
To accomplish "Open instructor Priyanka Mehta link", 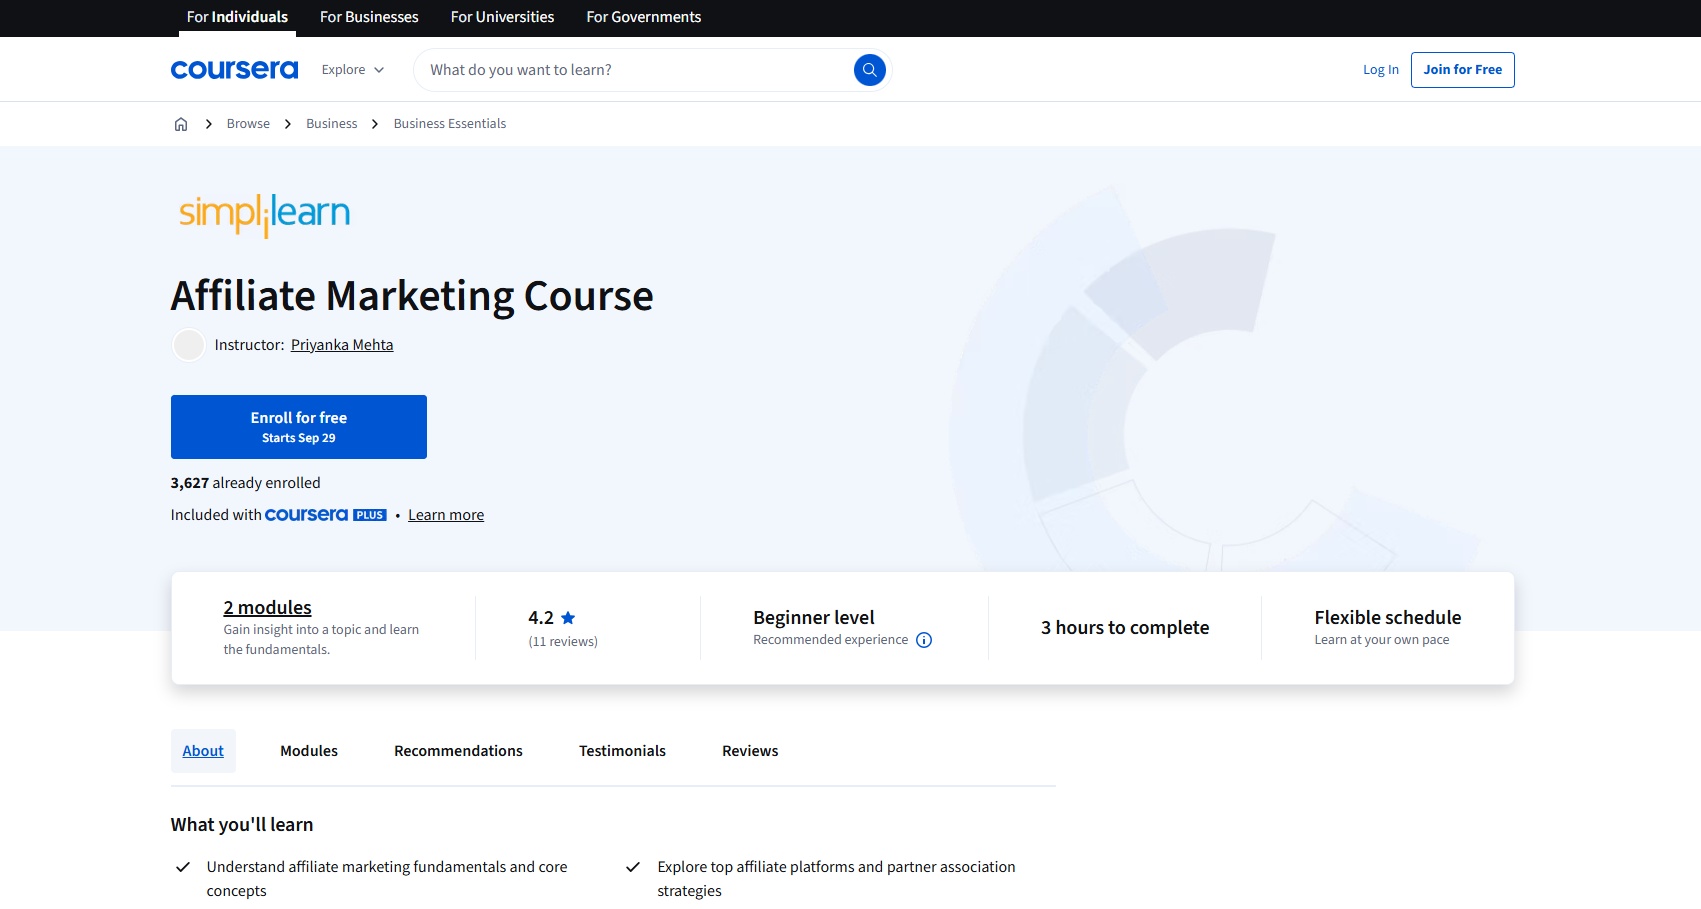I will [342, 345].
